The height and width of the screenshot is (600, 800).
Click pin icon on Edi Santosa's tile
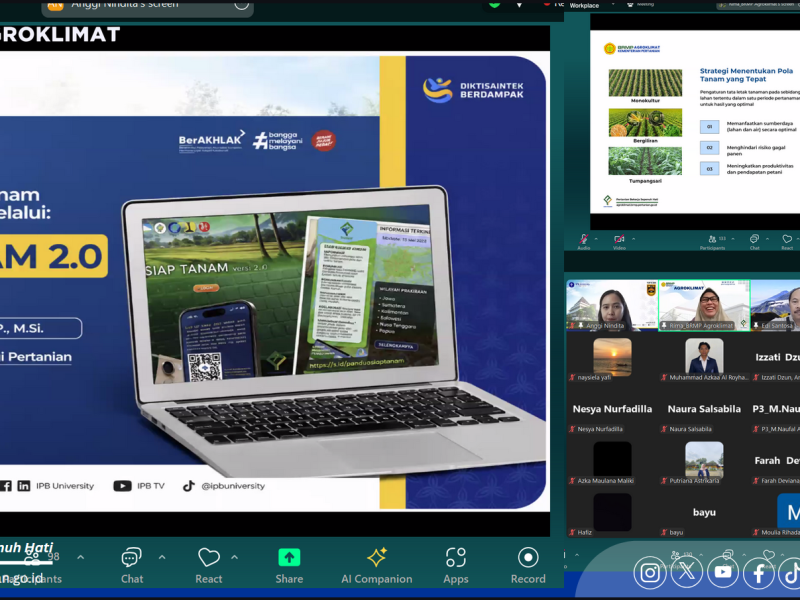point(757,326)
